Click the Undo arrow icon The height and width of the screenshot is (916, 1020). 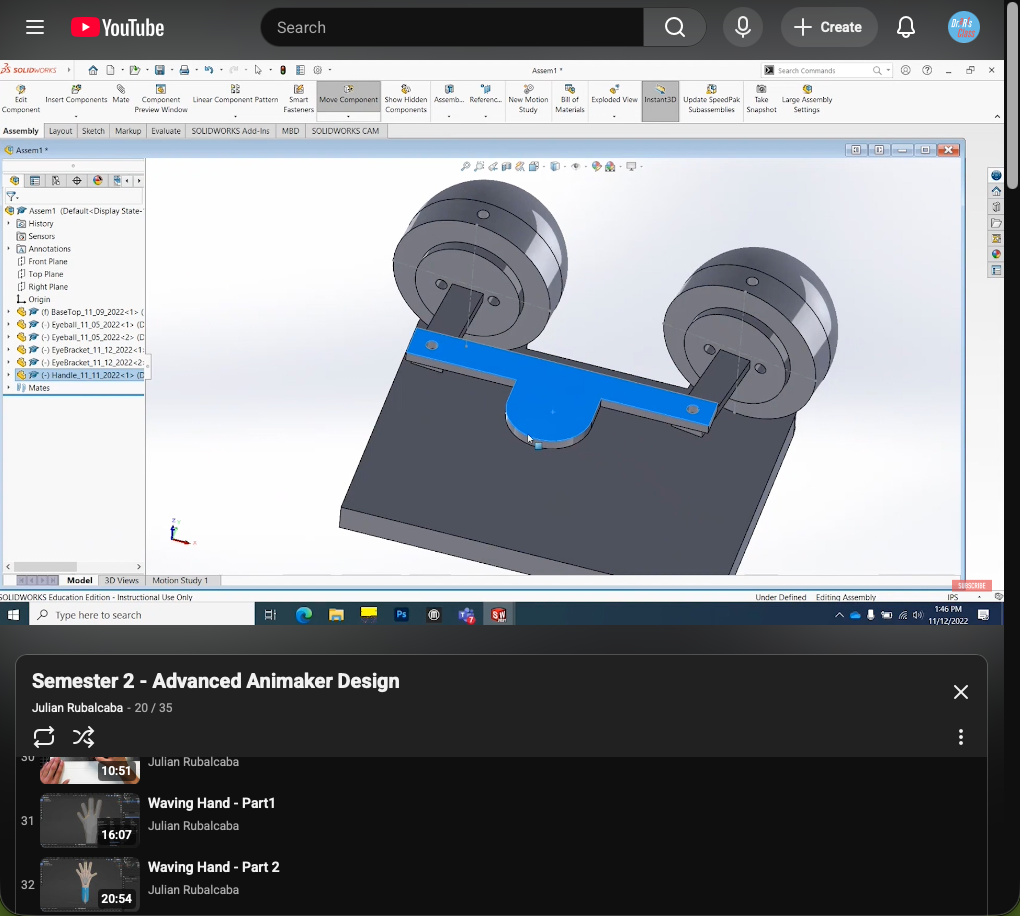coord(209,70)
